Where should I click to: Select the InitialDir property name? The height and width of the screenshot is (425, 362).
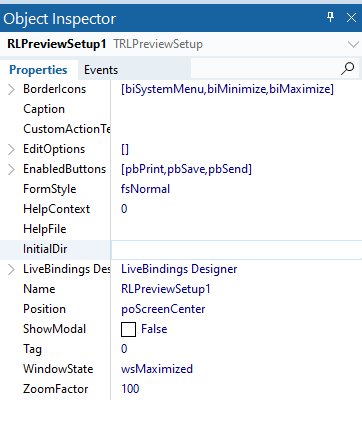45,249
